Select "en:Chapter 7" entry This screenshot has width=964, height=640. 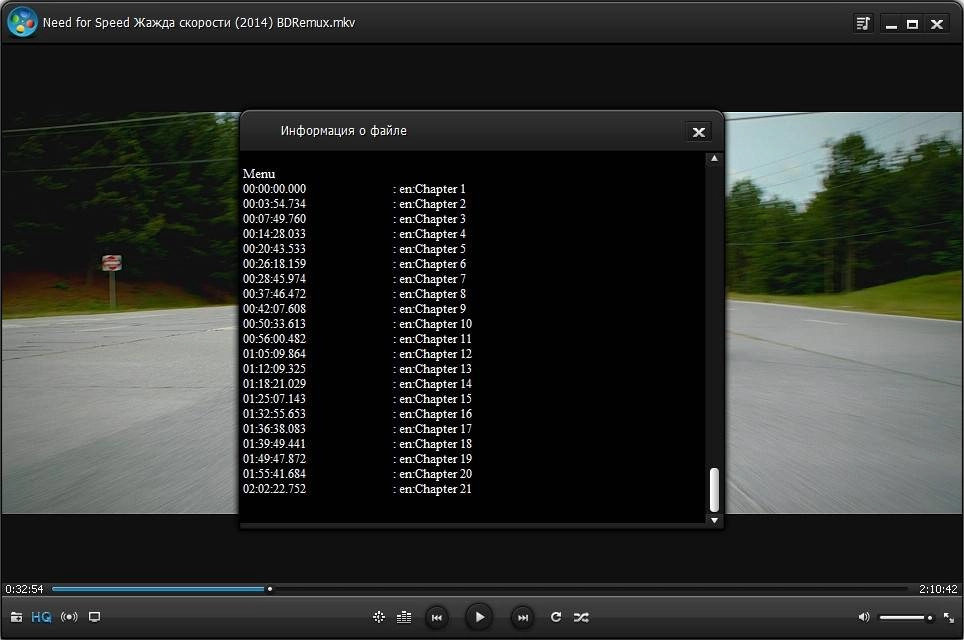[432, 279]
